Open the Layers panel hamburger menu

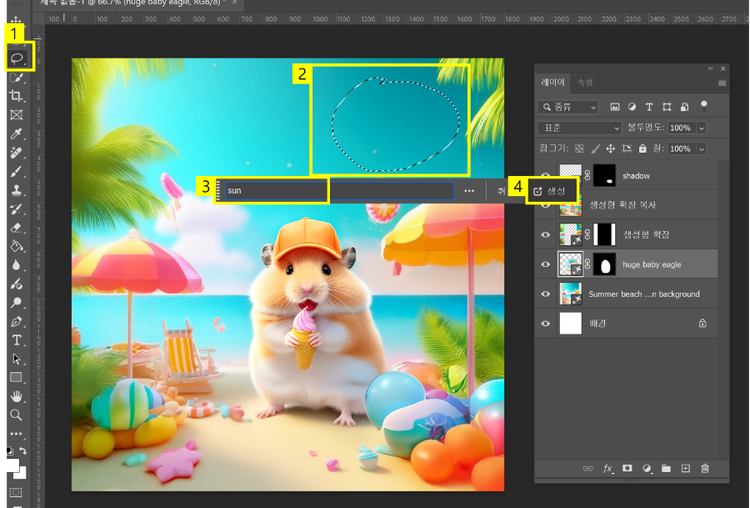pos(722,83)
